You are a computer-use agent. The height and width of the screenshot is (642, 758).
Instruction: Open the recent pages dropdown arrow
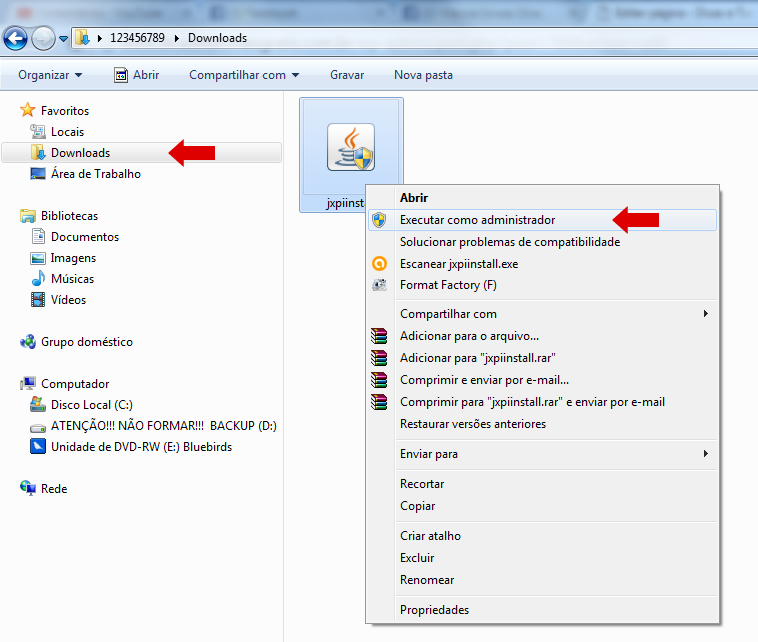point(63,39)
